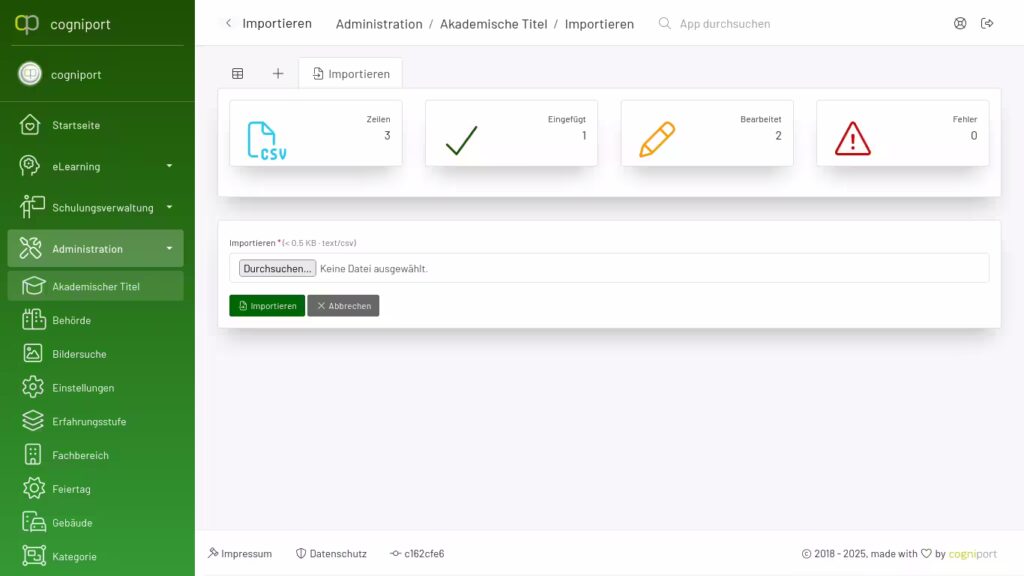This screenshot has height=576, width=1024.
Task: Click Durchsuchen to choose a file
Action: pos(277,267)
